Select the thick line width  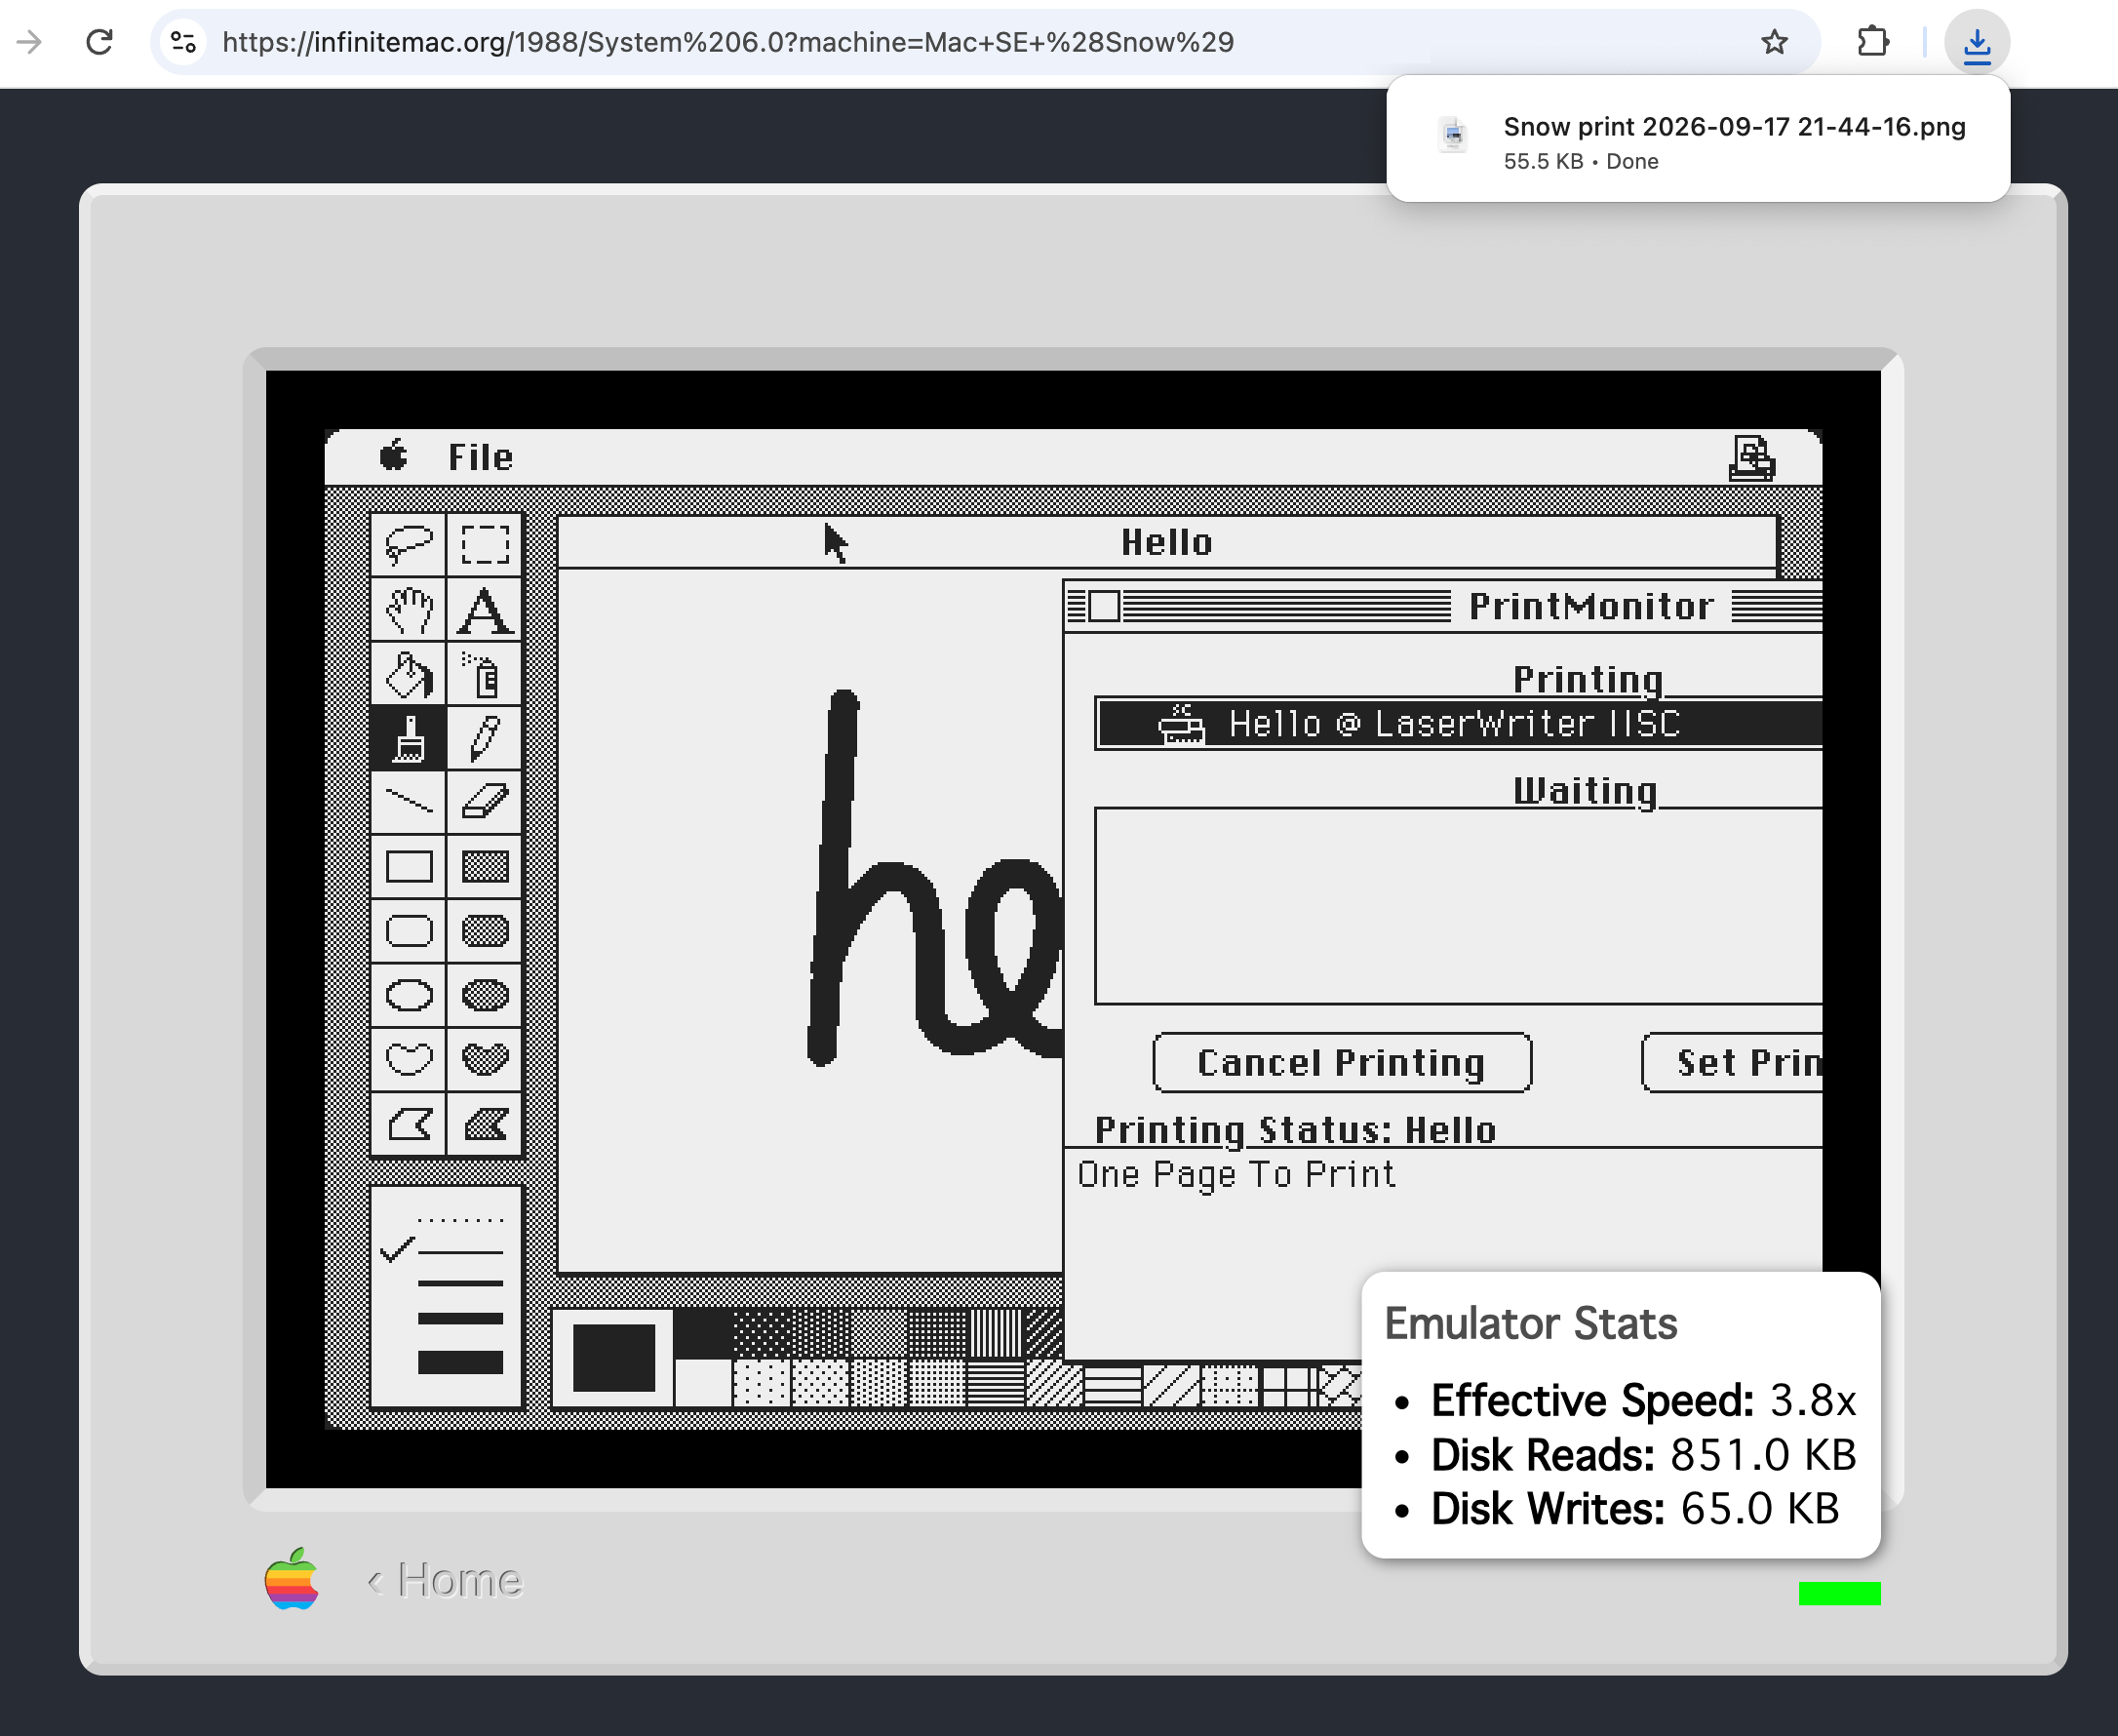pos(460,1318)
